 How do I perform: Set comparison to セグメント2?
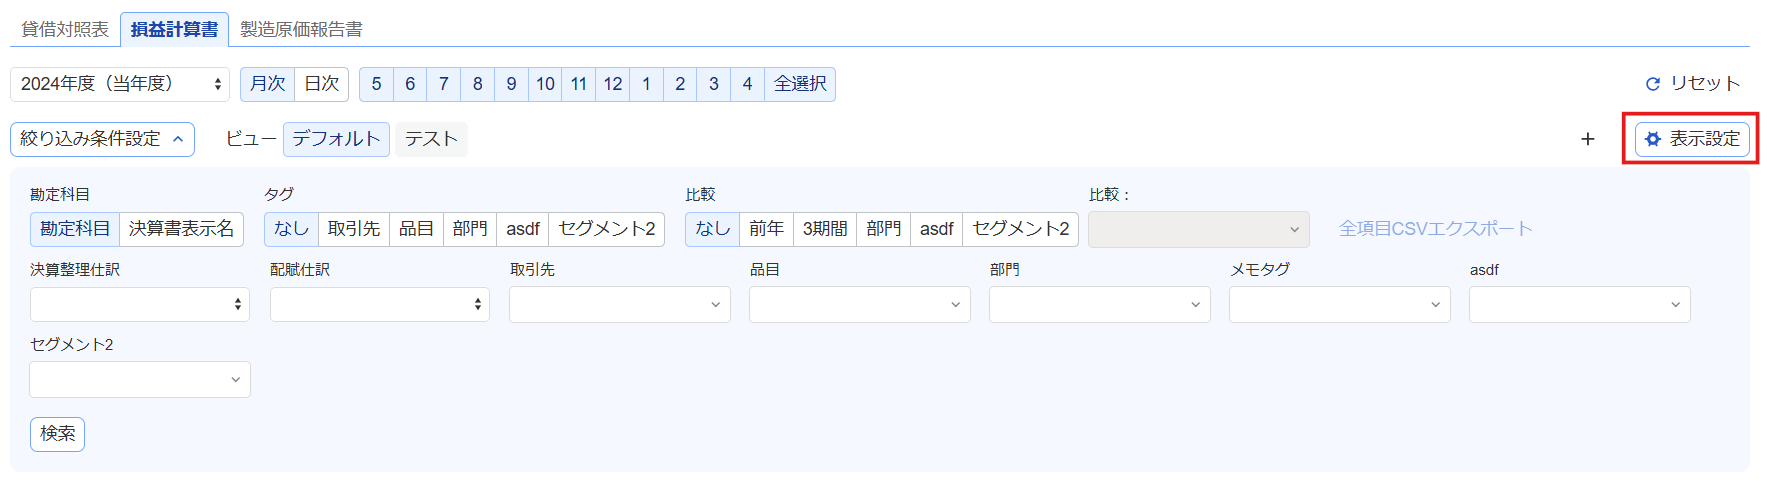click(1021, 229)
